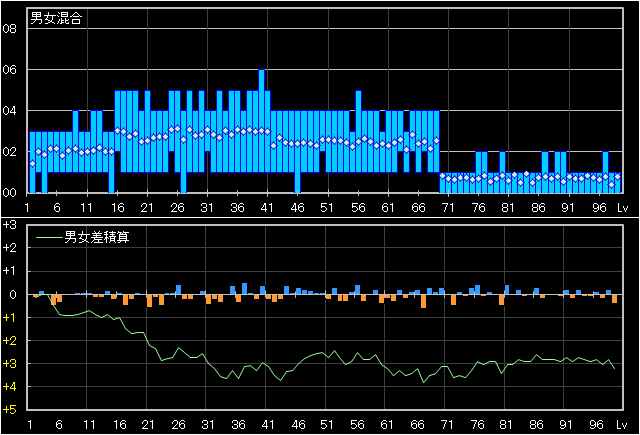
Task: Click x-axis label 31 on the top chart
Action: coord(207,208)
